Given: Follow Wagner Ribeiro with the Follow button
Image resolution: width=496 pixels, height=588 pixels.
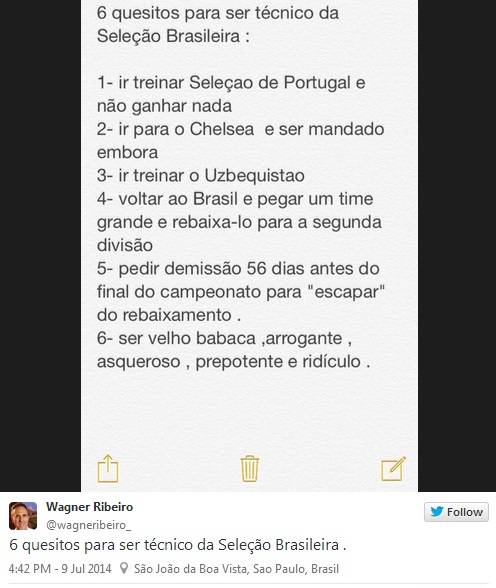Looking at the screenshot, I should [x=456, y=512].
